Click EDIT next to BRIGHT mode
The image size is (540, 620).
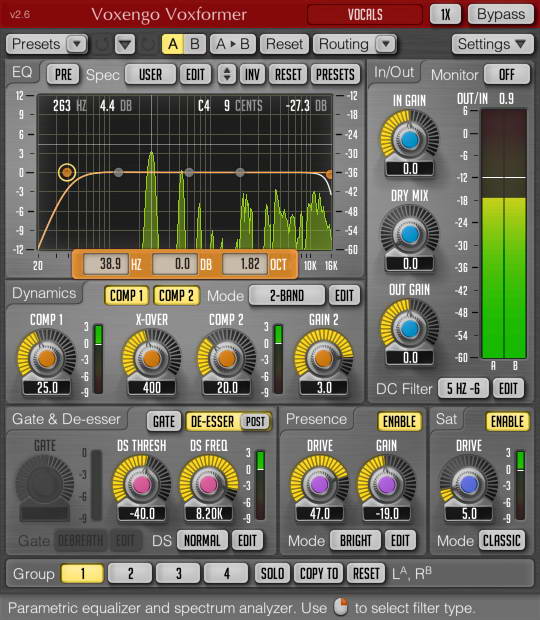click(400, 540)
